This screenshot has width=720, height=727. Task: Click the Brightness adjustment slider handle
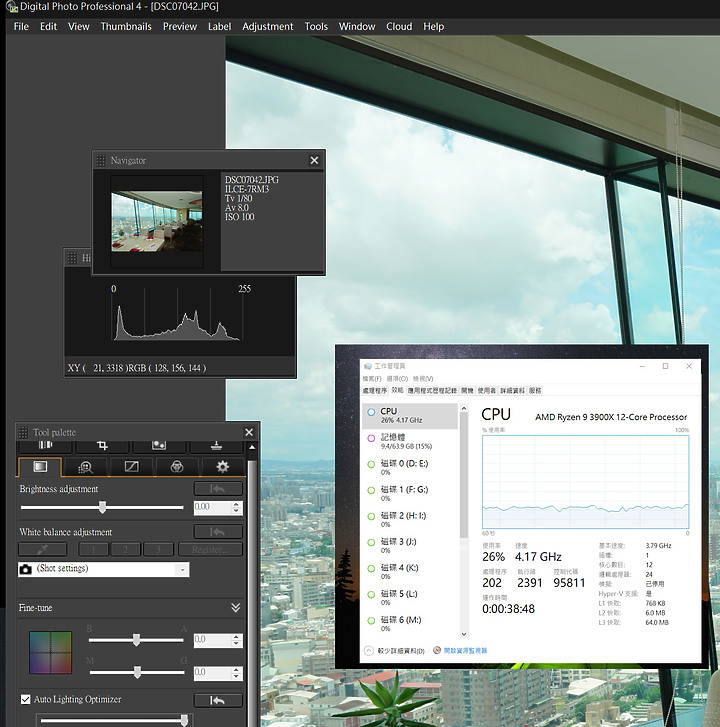(x=102, y=507)
